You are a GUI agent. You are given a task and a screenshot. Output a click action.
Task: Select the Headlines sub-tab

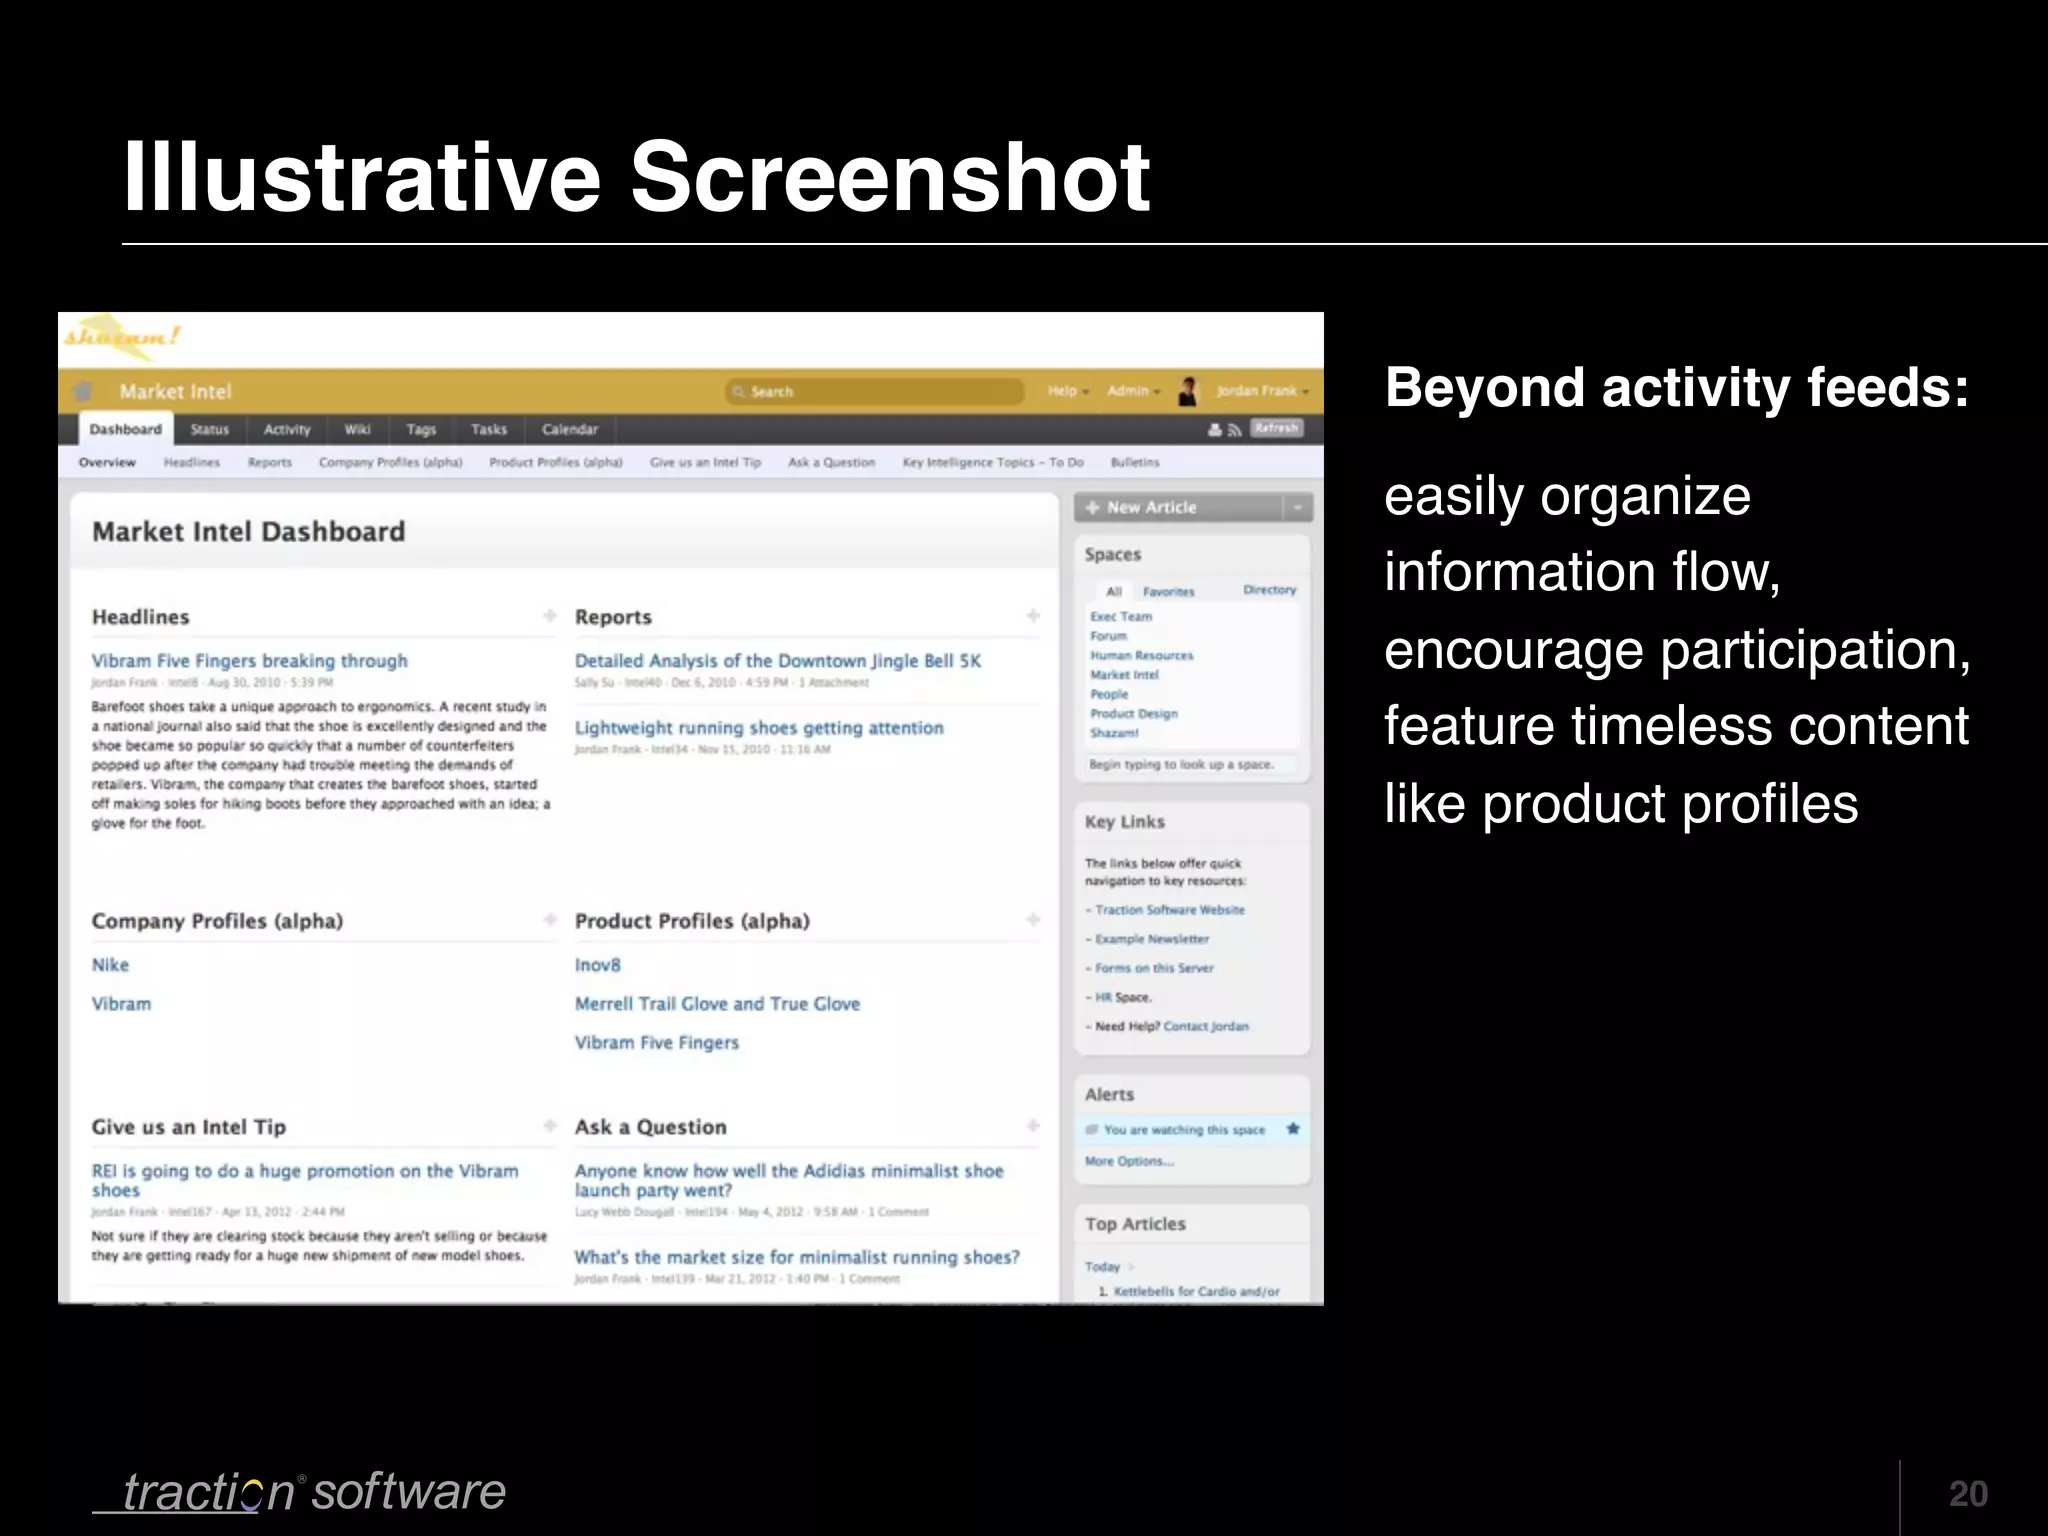(x=191, y=462)
